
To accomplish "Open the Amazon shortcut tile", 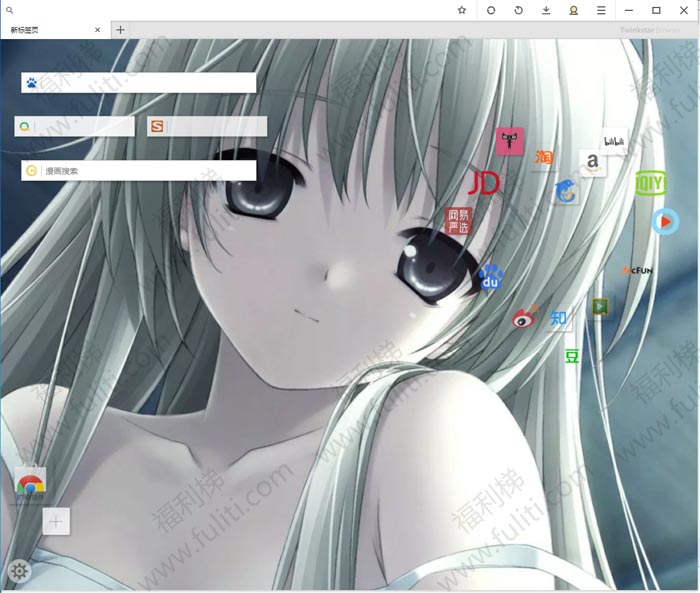I will pyautogui.click(x=593, y=162).
